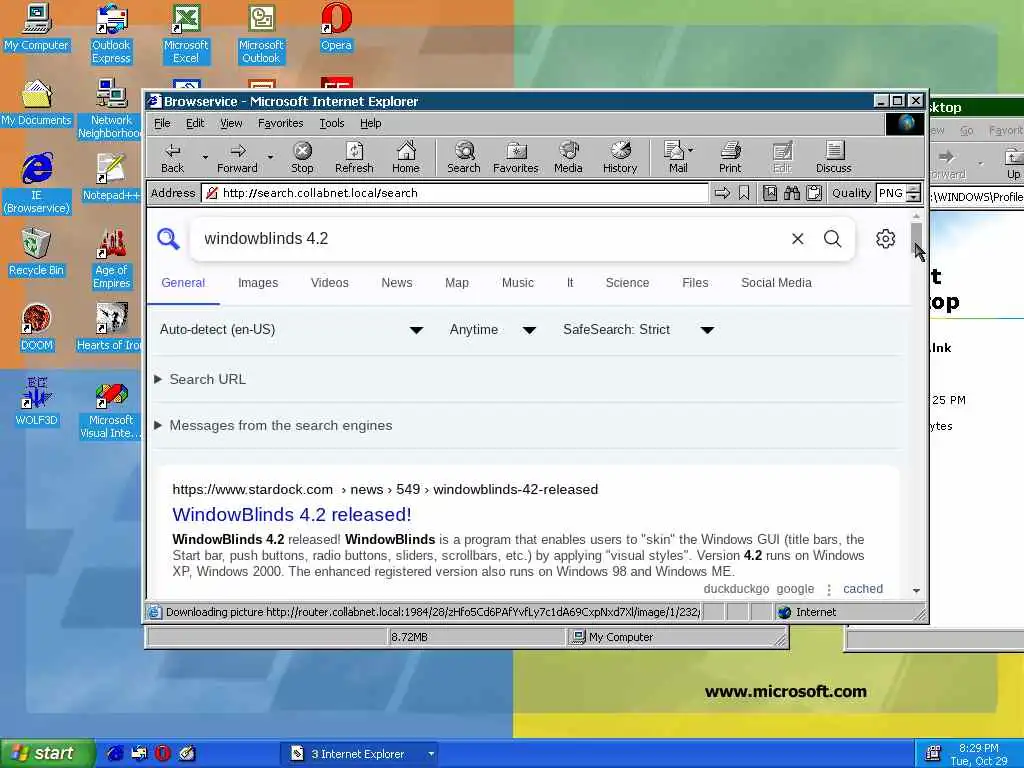1024x768 pixels.
Task: Open Outlook Express desktop icon
Action: click(x=111, y=34)
